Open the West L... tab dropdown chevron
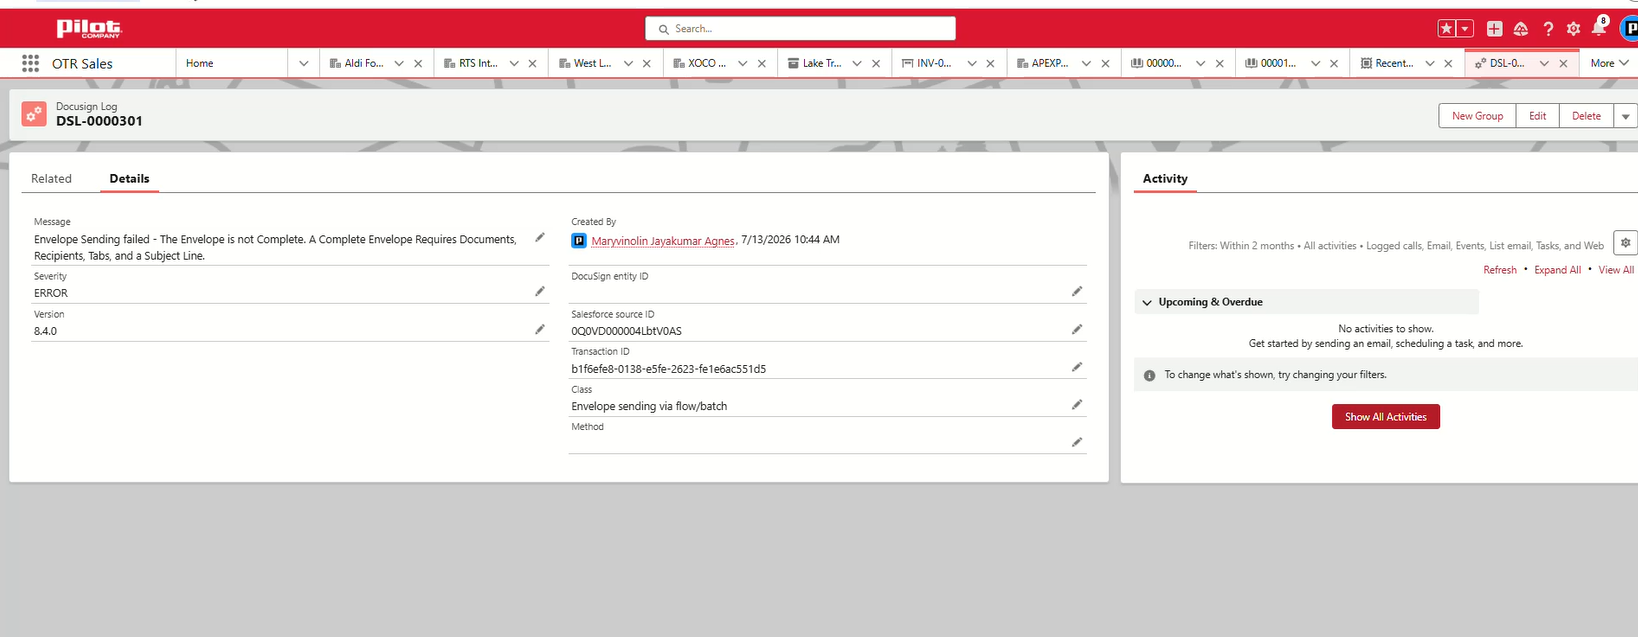The width and height of the screenshot is (1638, 637). [x=628, y=63]
